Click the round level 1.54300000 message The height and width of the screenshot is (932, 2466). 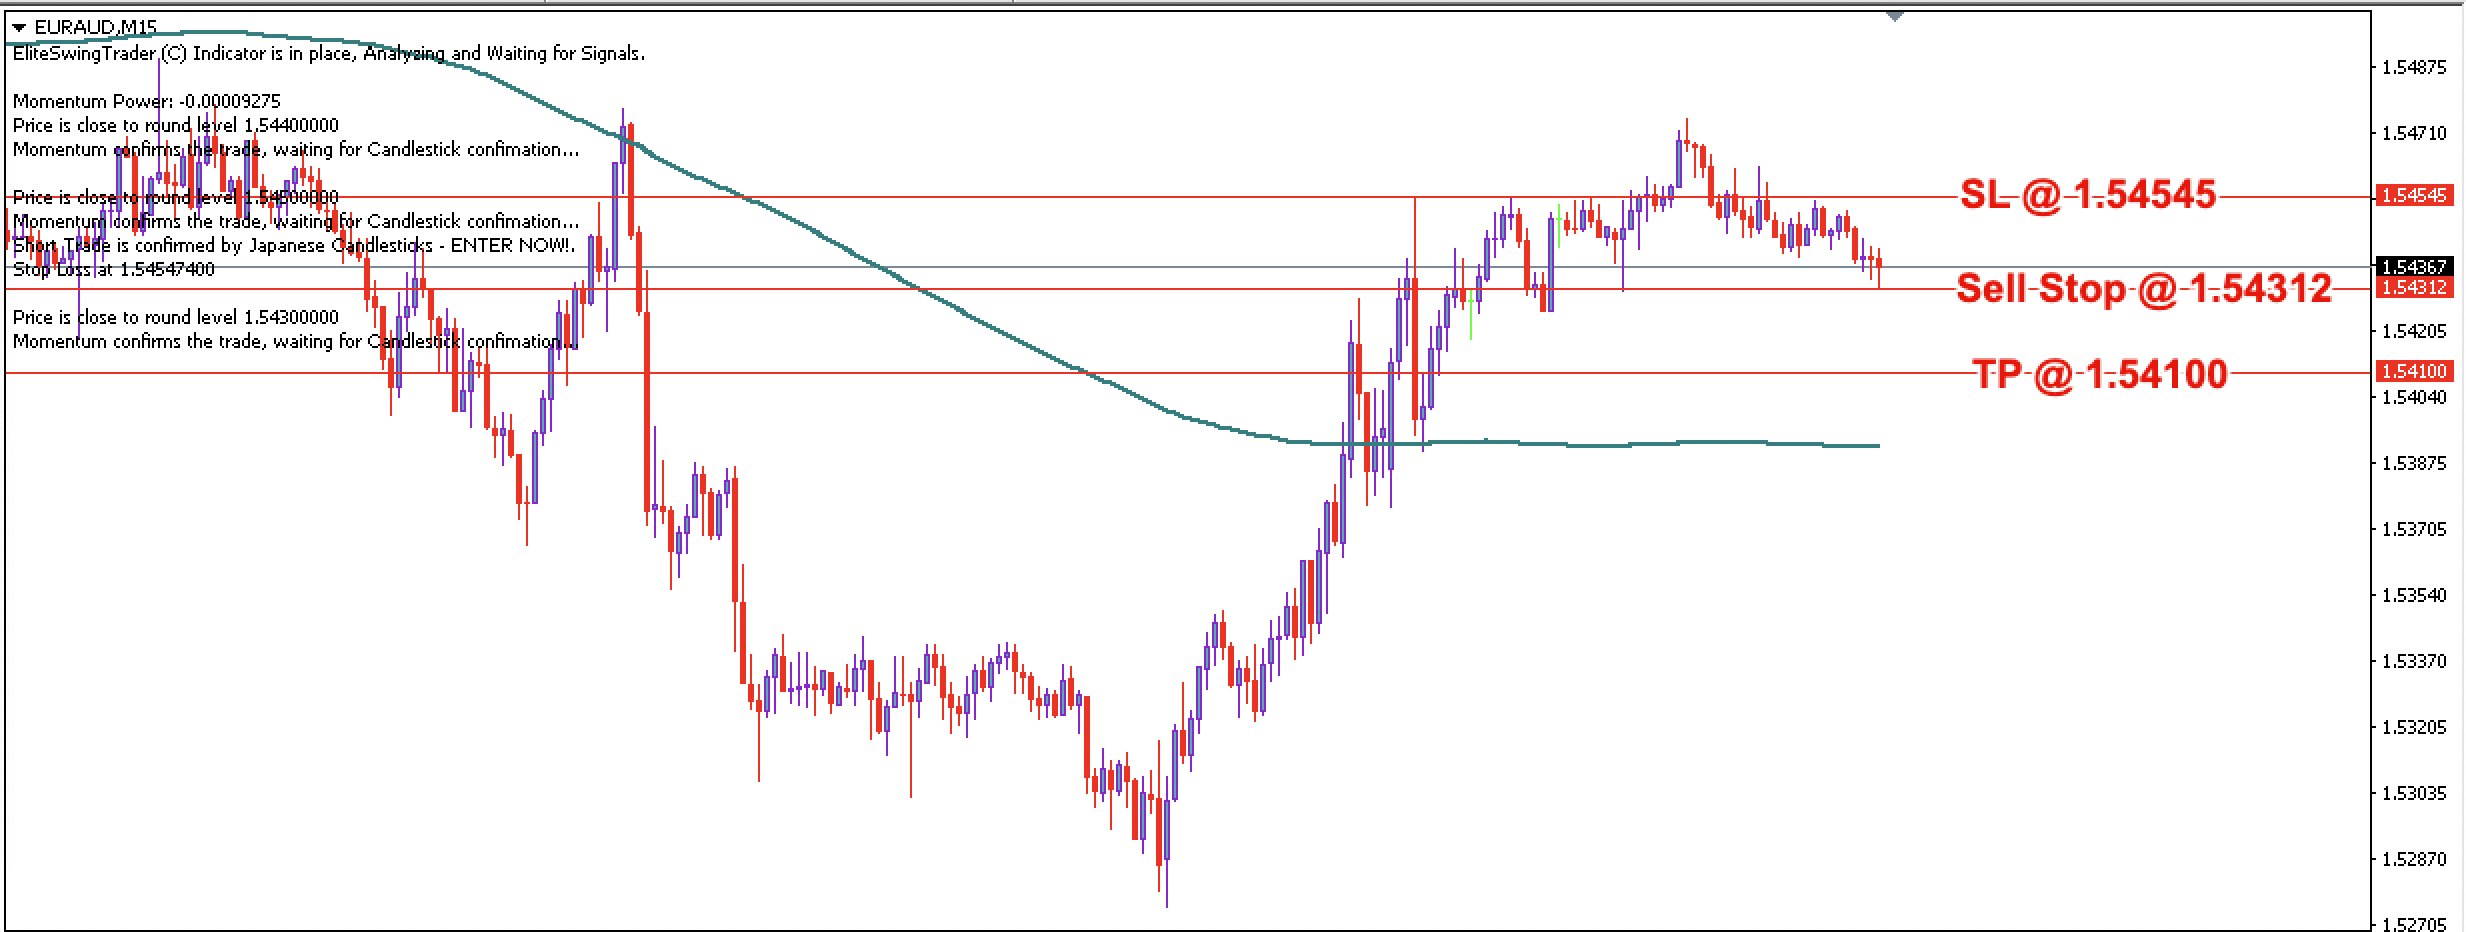(176, 317)
